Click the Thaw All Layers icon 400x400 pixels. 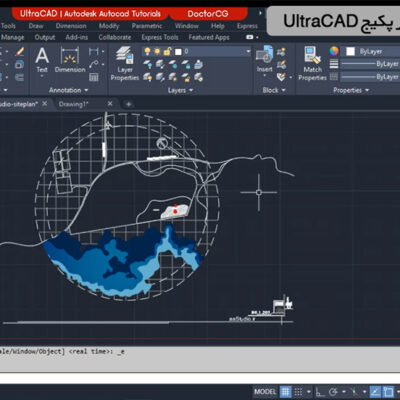173,77
